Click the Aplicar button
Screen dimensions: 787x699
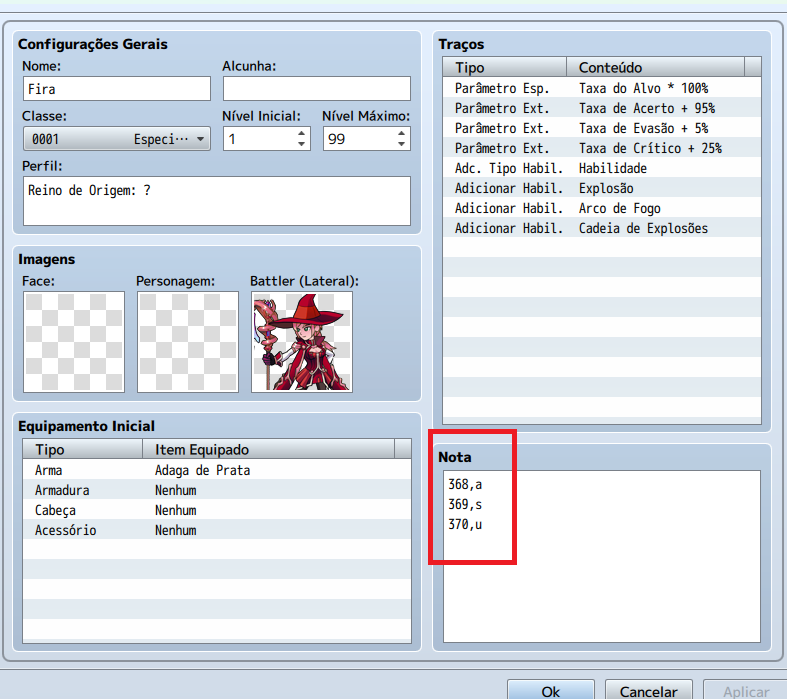point(746,690)
